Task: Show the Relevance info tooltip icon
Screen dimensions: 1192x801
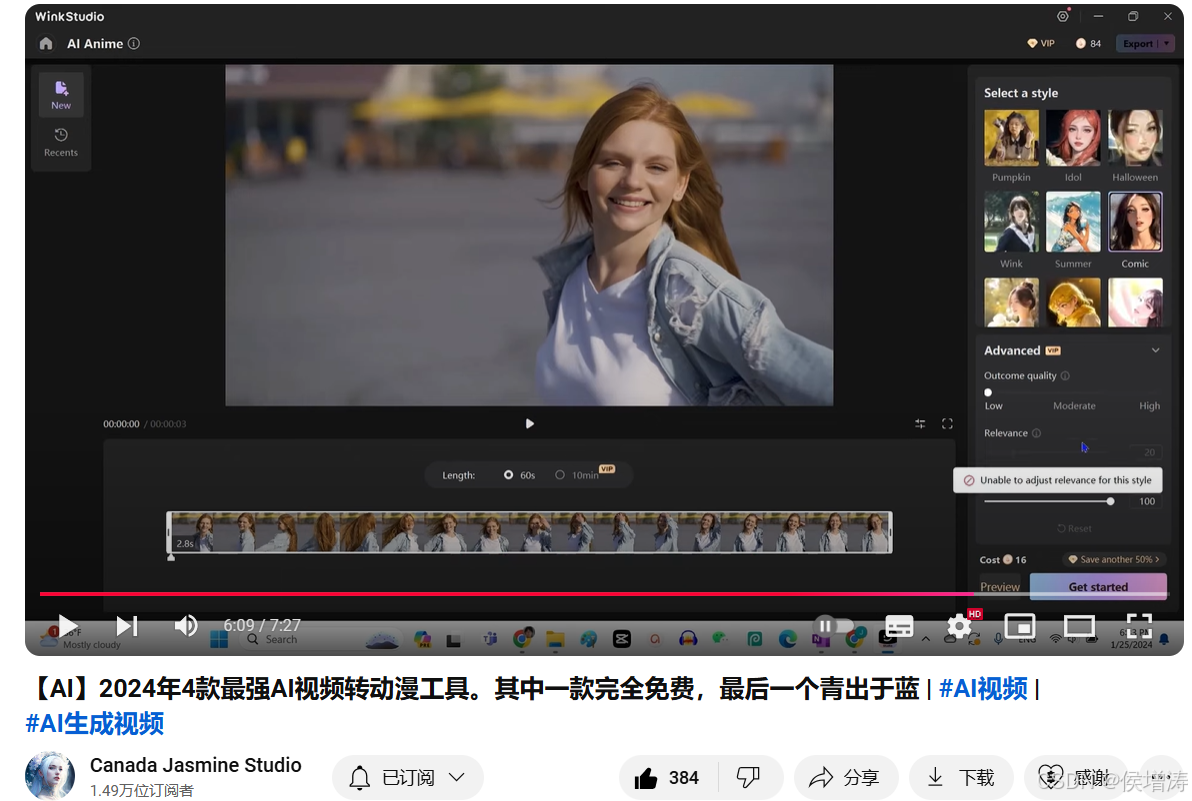Action: (1036, 433)
